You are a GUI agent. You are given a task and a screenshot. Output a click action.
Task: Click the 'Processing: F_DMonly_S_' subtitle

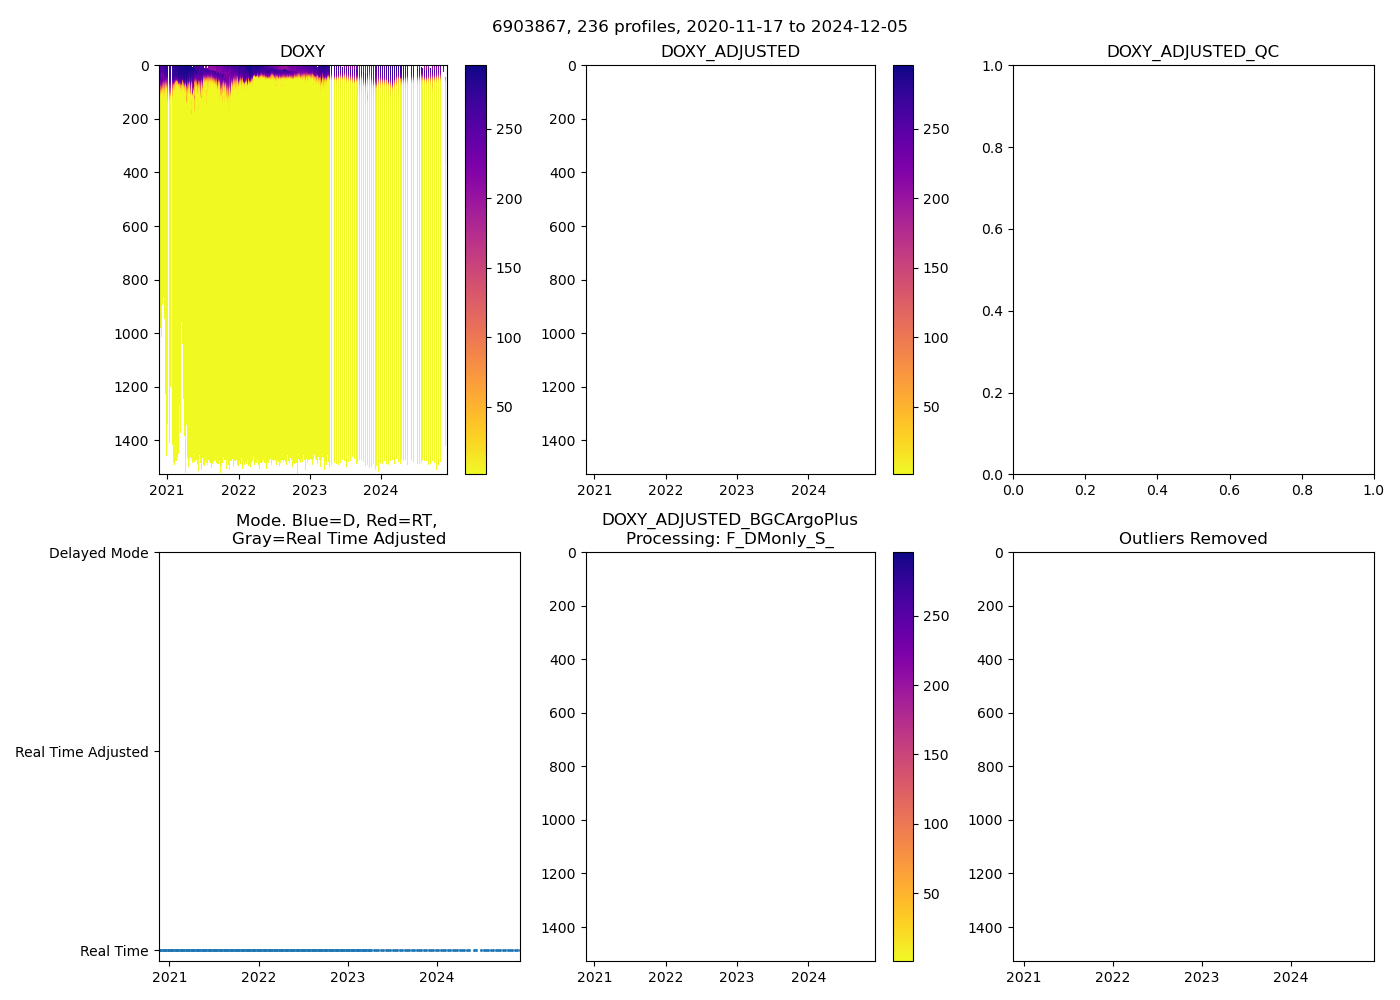tap(729, 539)
